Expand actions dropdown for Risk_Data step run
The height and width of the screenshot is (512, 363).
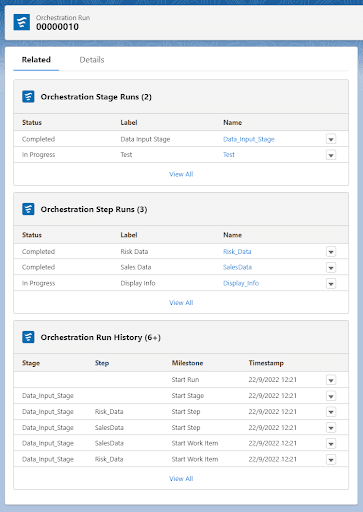331,252
